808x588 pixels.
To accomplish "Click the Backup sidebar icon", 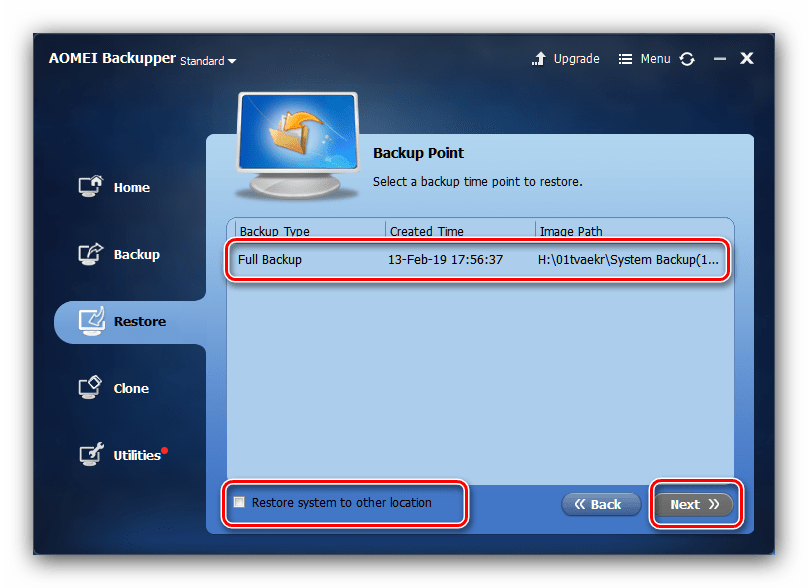I will (91, 254).
